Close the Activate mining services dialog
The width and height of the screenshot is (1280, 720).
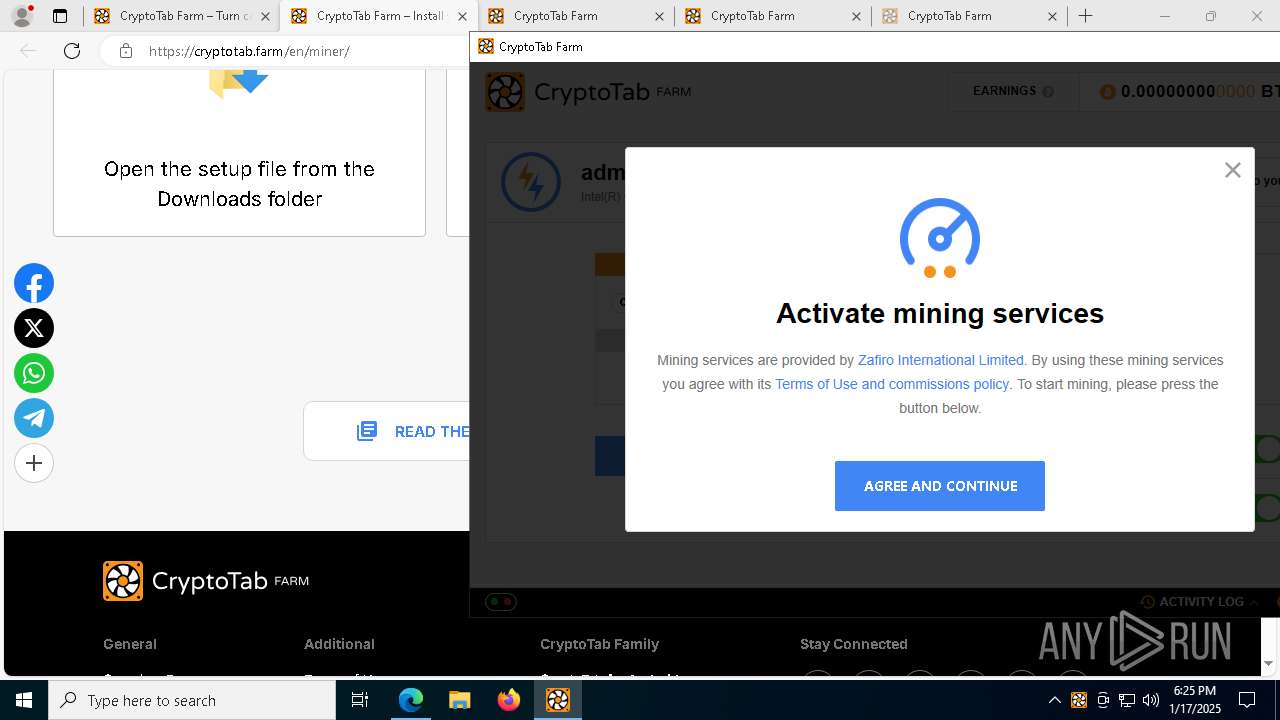[x=1232, y=170]
